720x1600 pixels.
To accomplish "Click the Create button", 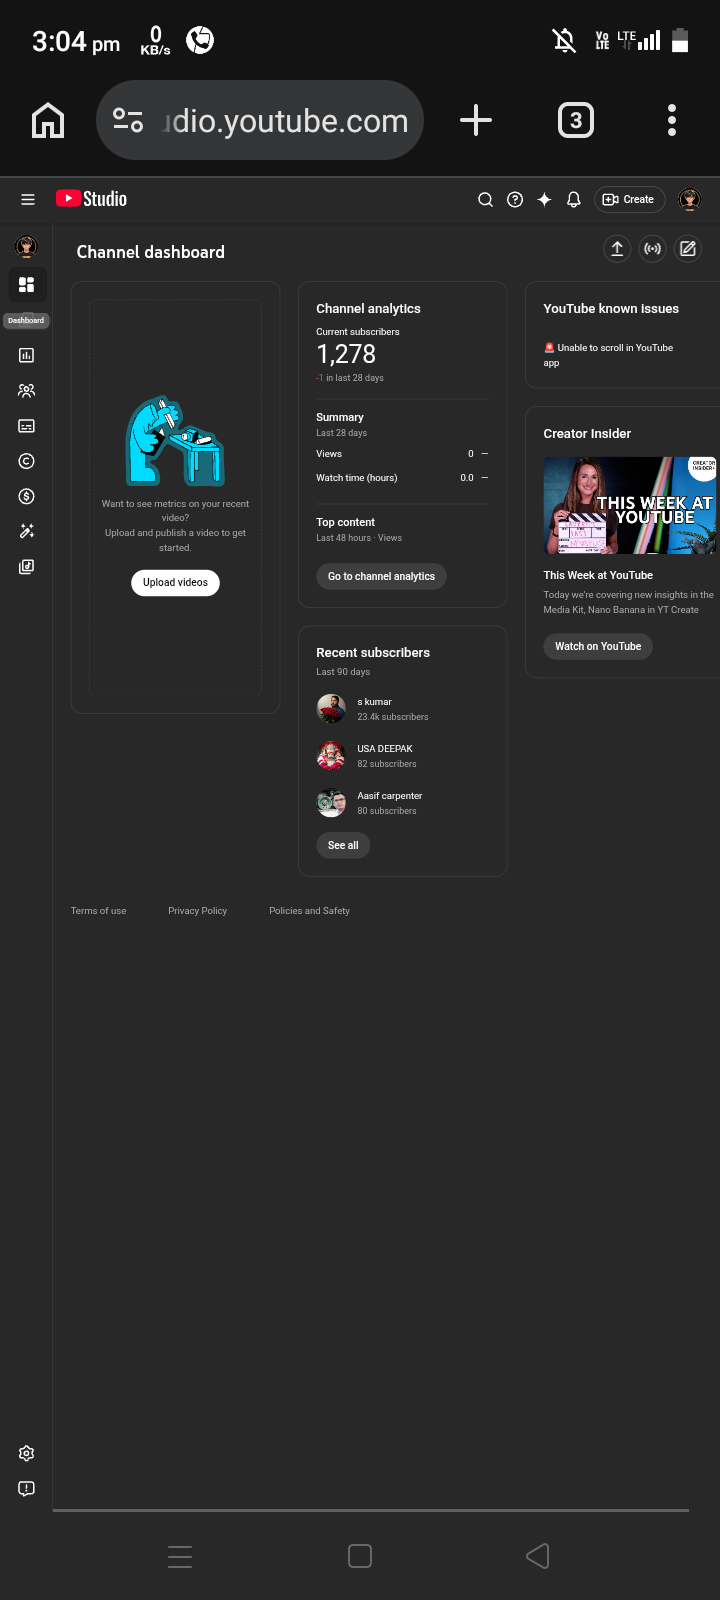I will click(630, 199).
